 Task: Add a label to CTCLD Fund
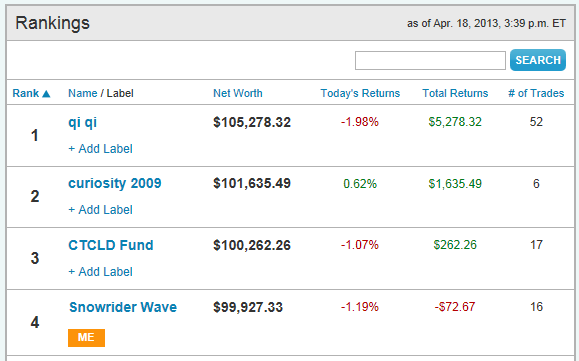click(x=100, y=272)
